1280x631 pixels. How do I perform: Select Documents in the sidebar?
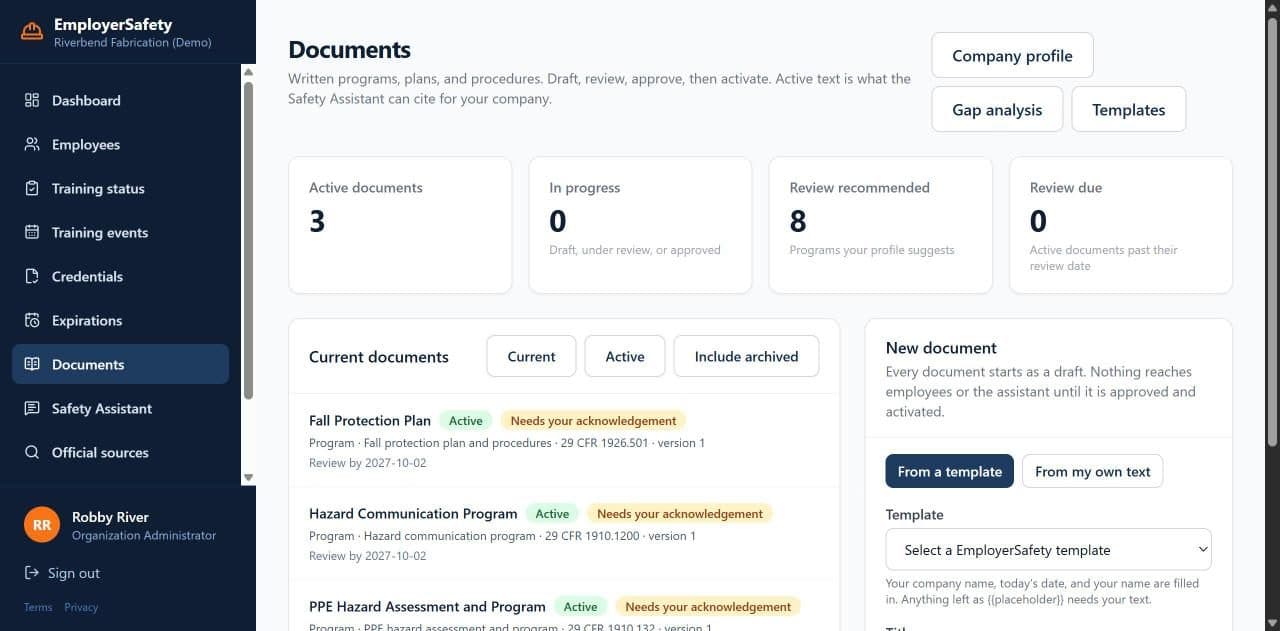[120, 364]
